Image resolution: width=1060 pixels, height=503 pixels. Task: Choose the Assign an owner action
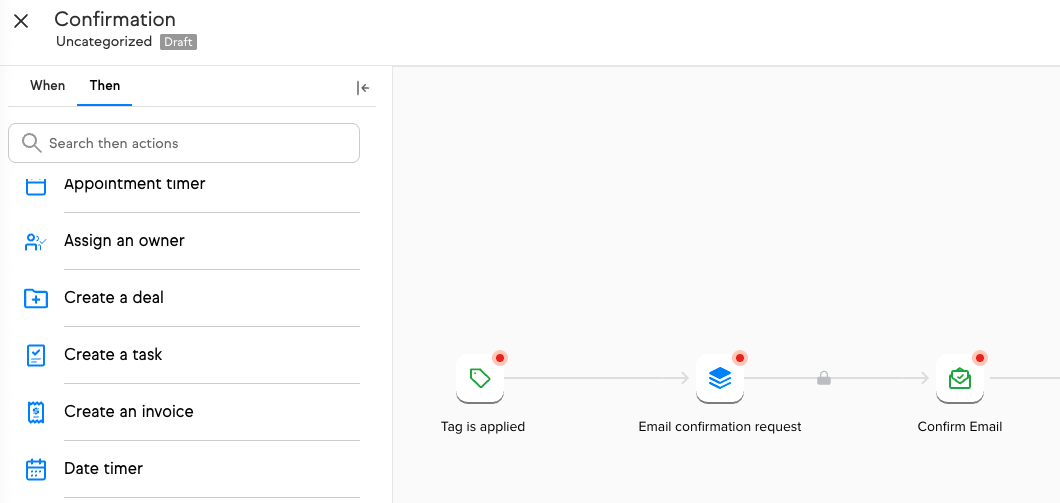coord(124,241)
